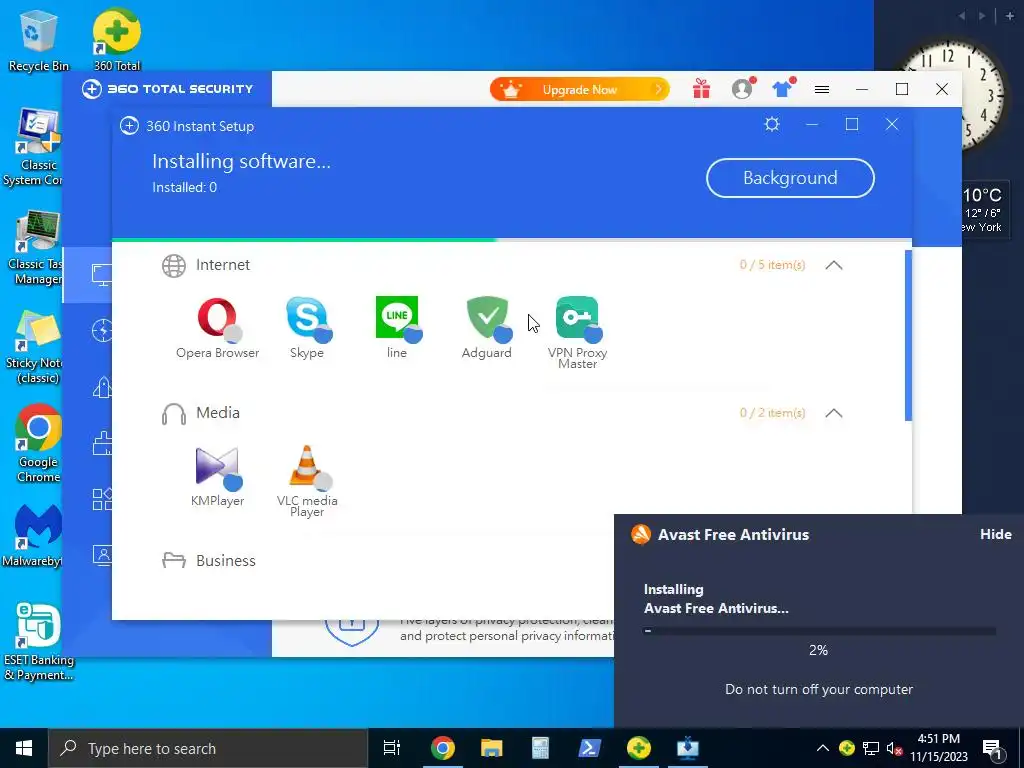This screenshot has height=768, width=1024.
Task: Open ESET Banking & Payment desktop icon
Action: point(39,642)
